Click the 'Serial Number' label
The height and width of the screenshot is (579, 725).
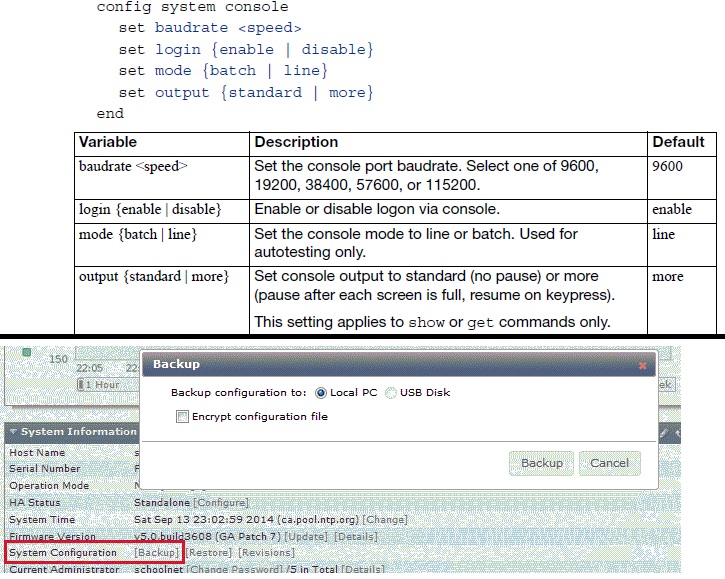coord(45,469)
